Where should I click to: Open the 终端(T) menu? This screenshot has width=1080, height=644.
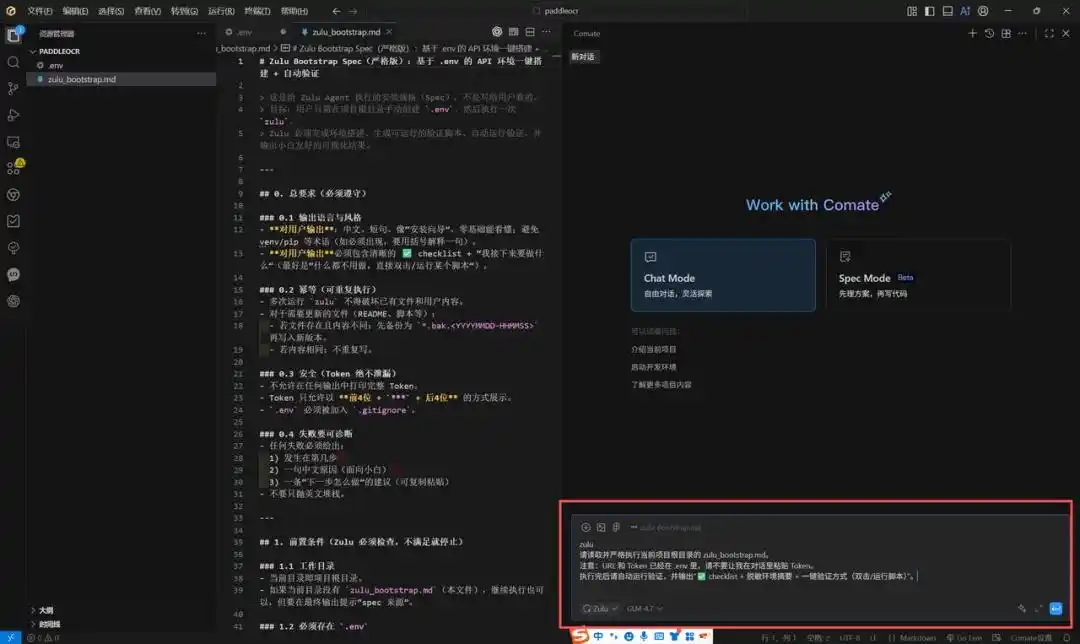[257, 11]
